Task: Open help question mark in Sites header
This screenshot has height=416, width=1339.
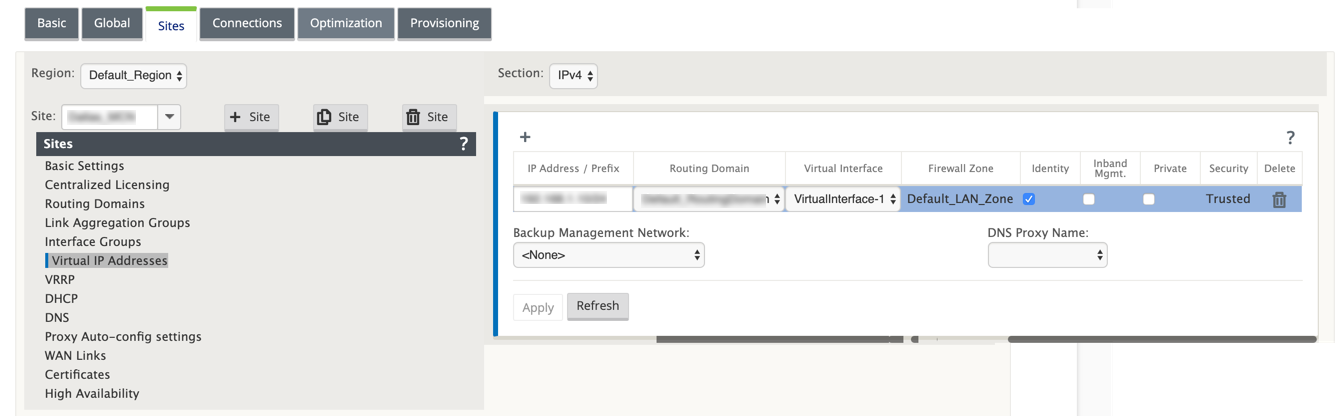Action: click(463, 144)
